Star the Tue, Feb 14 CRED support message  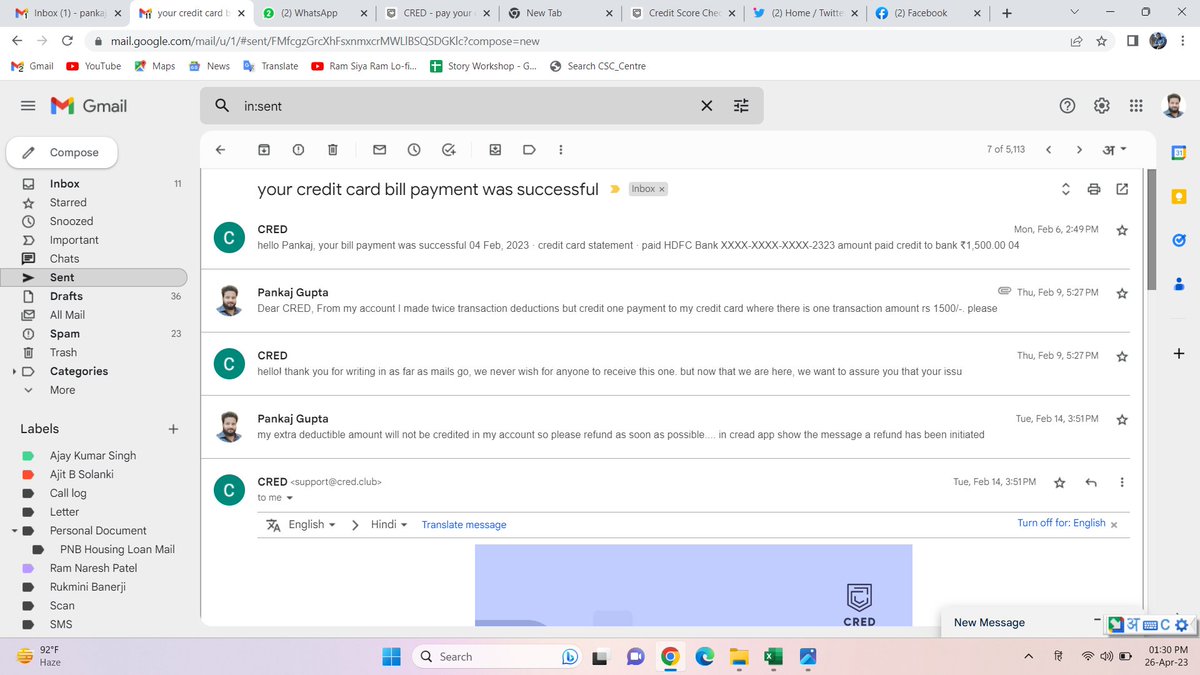tap(1060, 482)
